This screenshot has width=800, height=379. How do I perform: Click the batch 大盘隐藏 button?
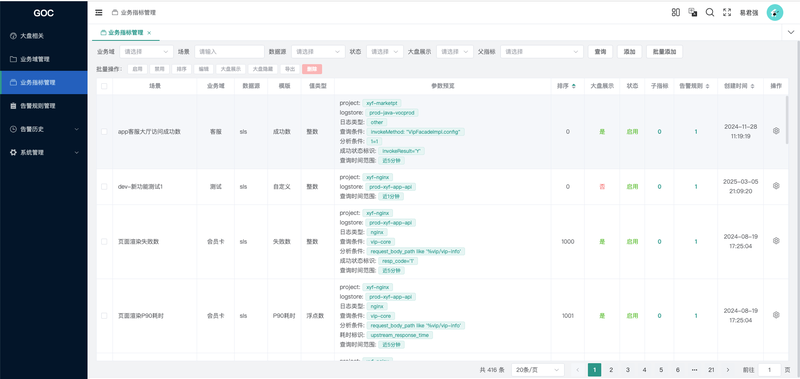tap(263, 69)
